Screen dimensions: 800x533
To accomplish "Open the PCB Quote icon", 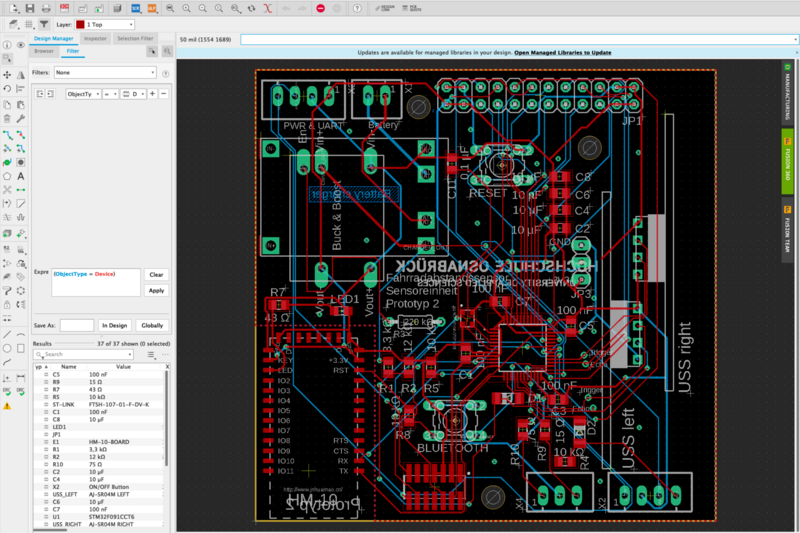I will tap(412, 8).
